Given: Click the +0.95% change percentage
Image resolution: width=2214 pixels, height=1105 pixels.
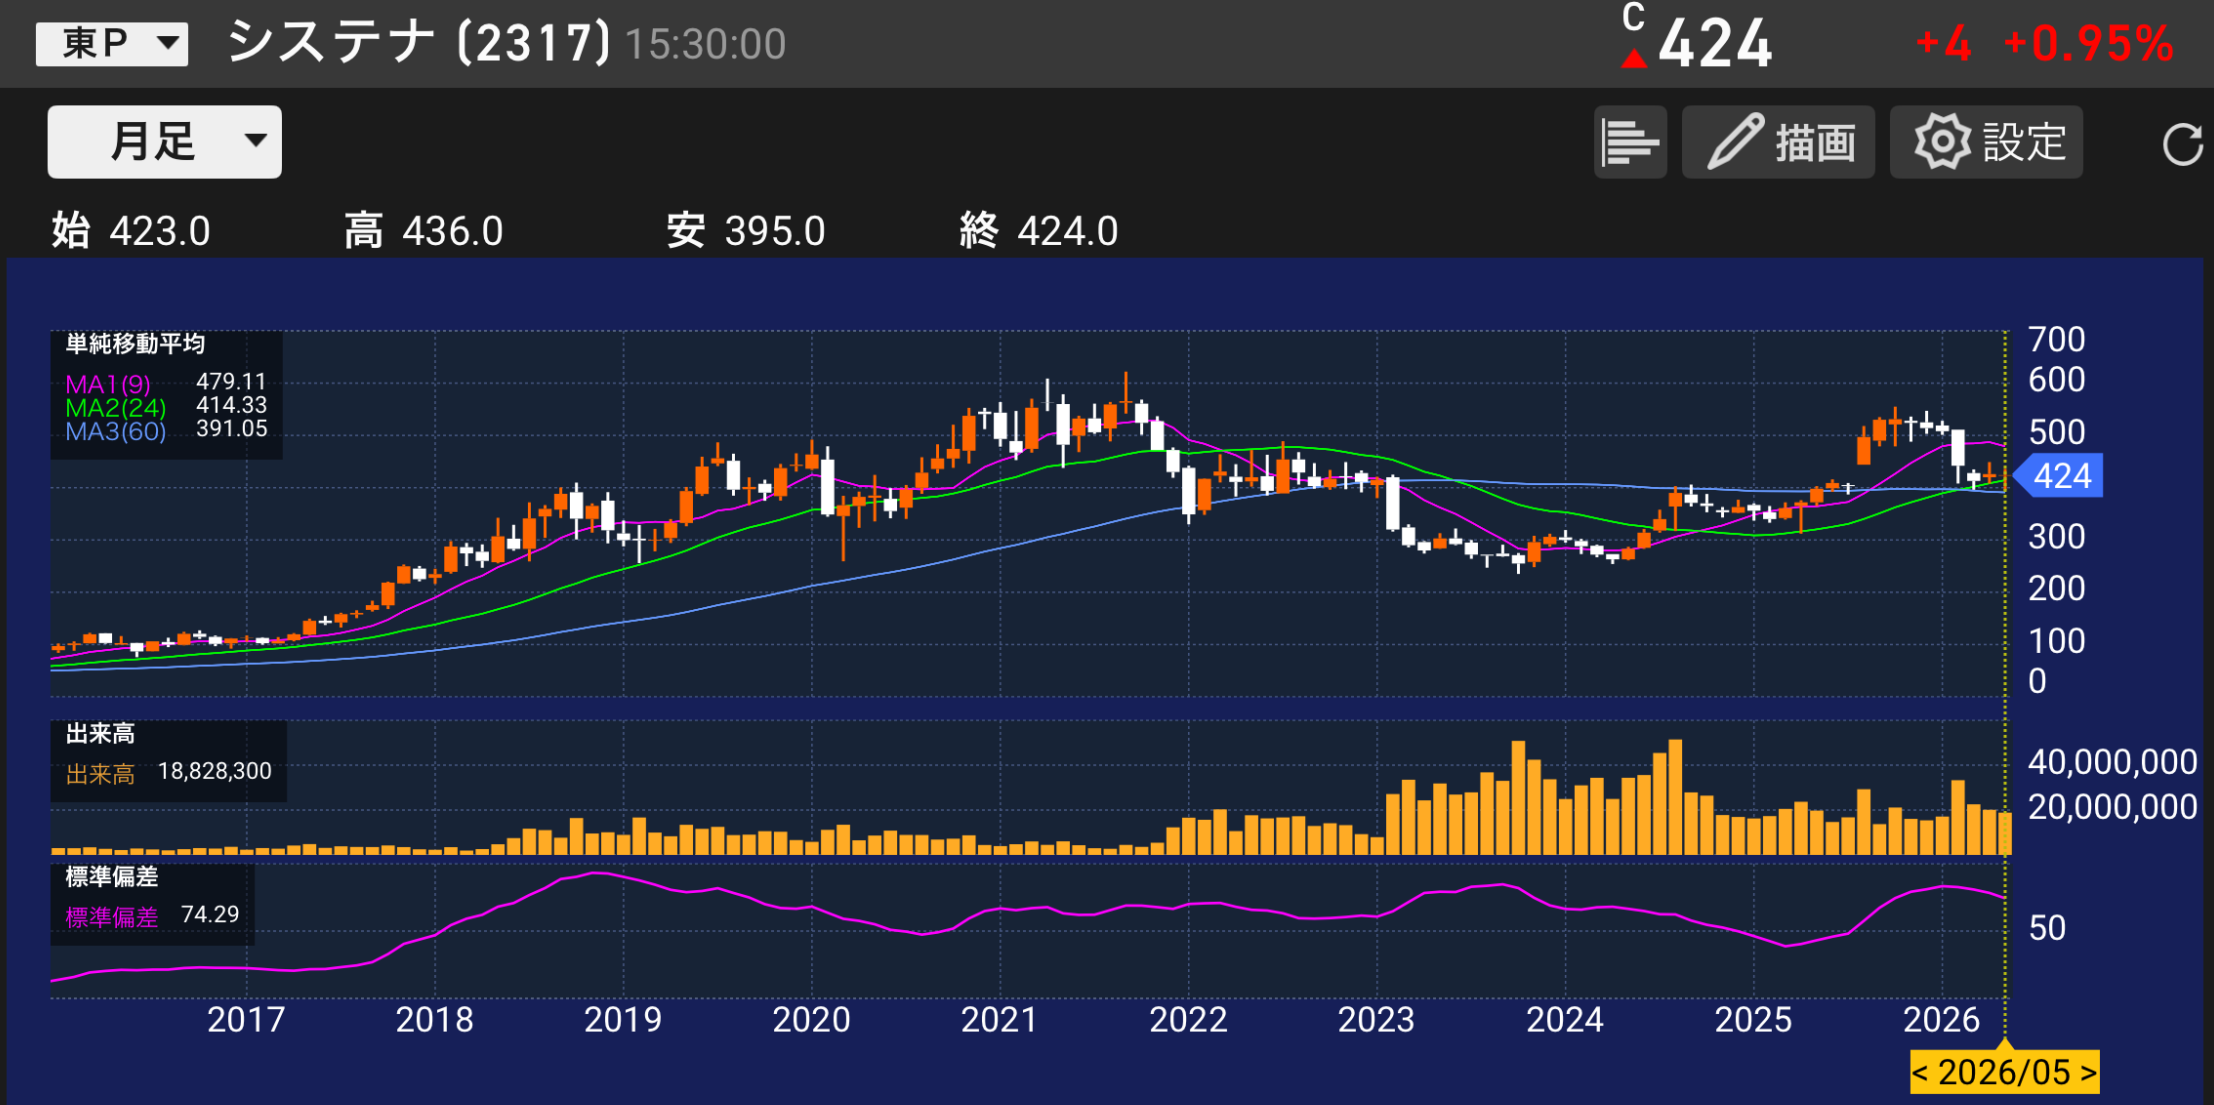Looking at the screenshot, I should point(2089,44).
